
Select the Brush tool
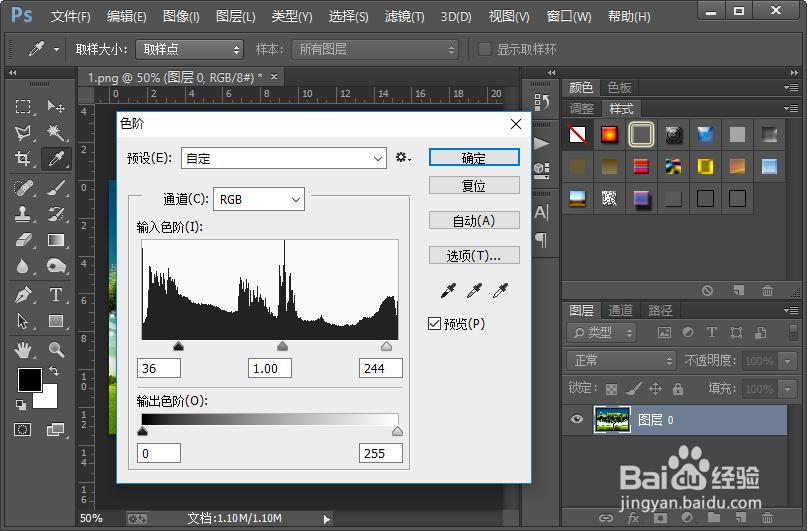[56, 188]
